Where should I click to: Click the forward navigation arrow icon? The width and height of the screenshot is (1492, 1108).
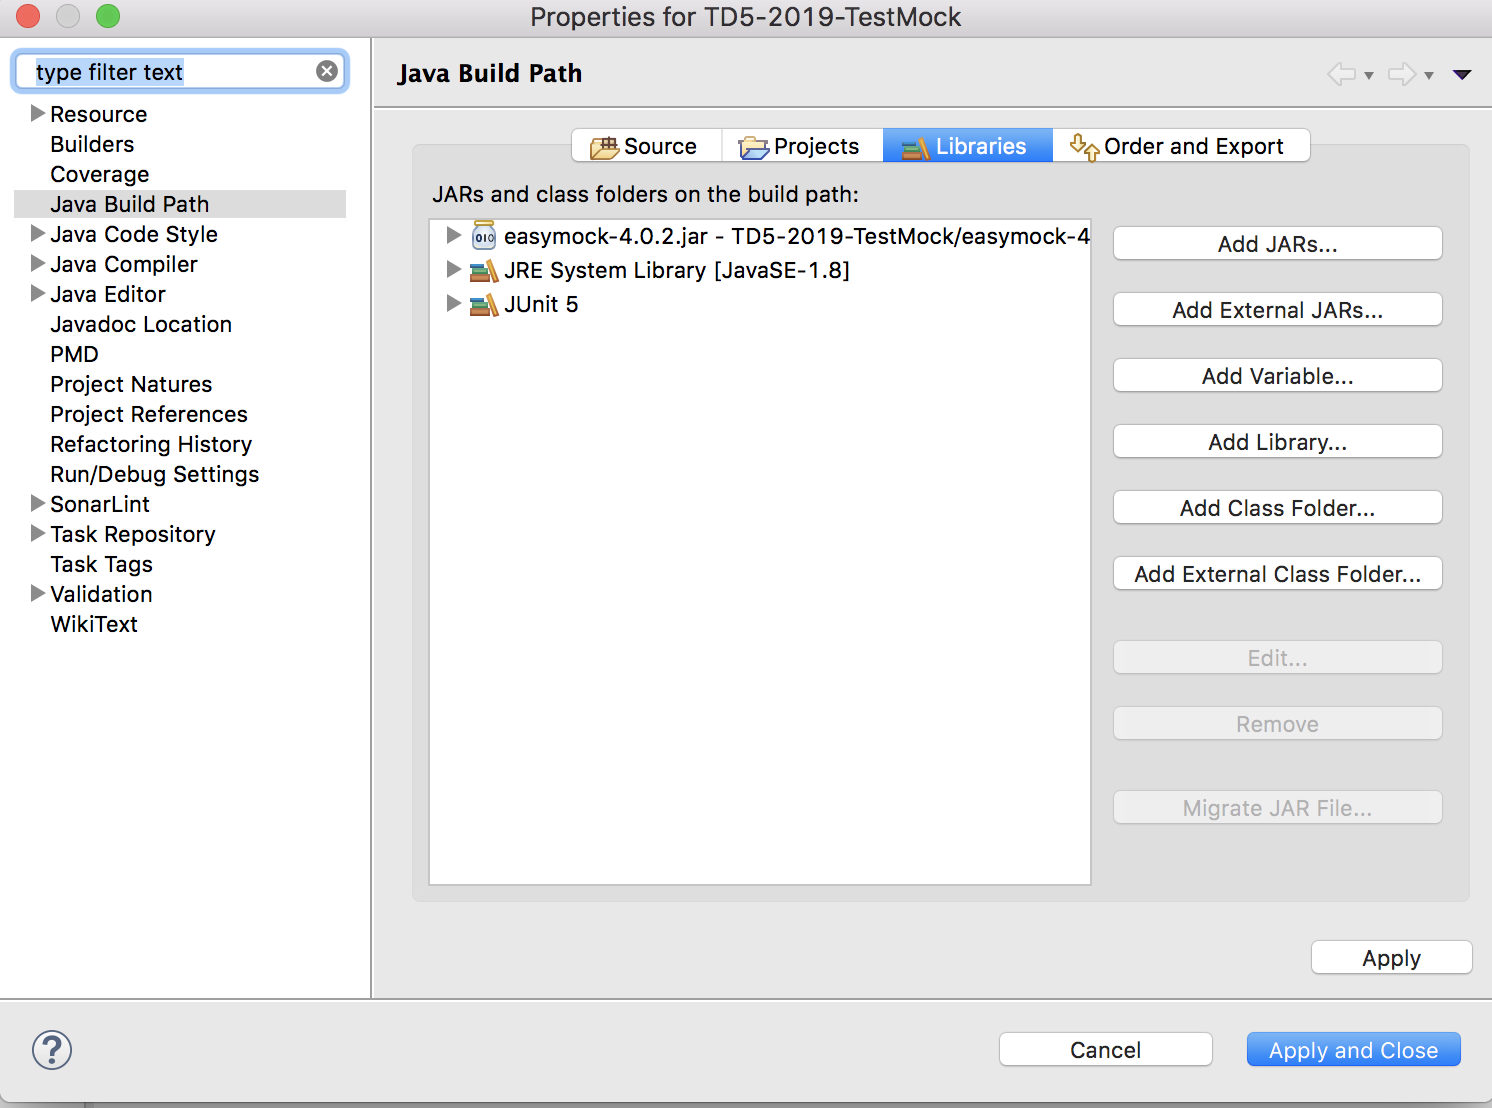pos(1401,74)
